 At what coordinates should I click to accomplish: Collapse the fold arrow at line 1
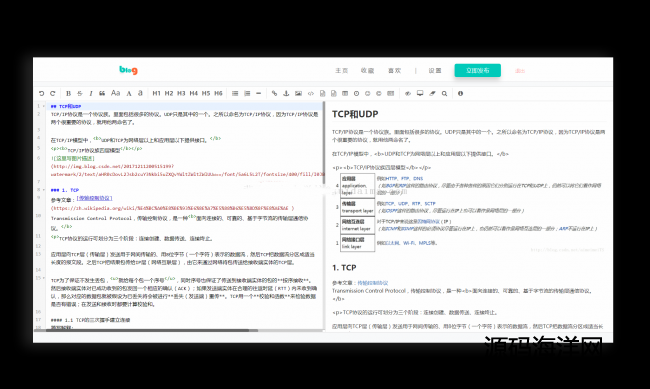(x=44, y=106)
